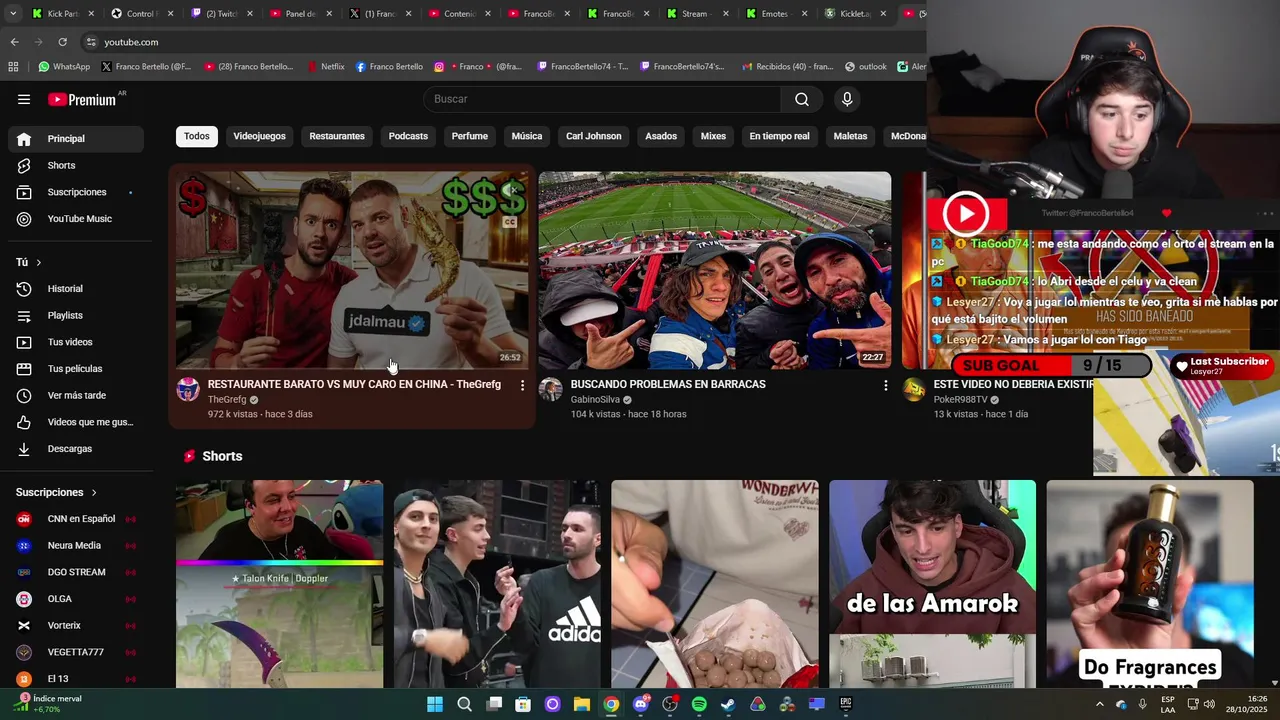The image size is (1280, 720).
Task: Open the tab search dropdown in Chrome
Action: click(14, 14)
